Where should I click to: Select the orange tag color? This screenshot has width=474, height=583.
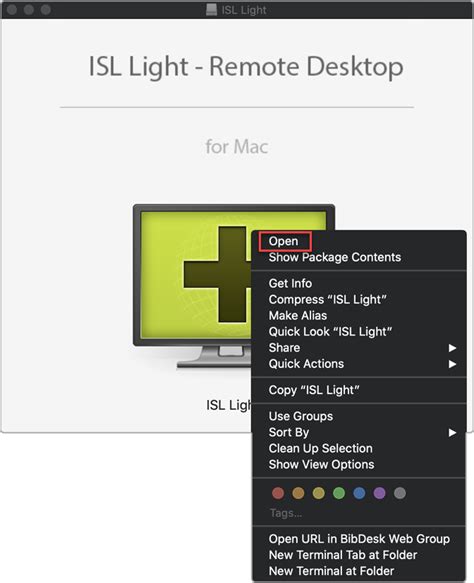pyautogui.click(x=298, y=493)
